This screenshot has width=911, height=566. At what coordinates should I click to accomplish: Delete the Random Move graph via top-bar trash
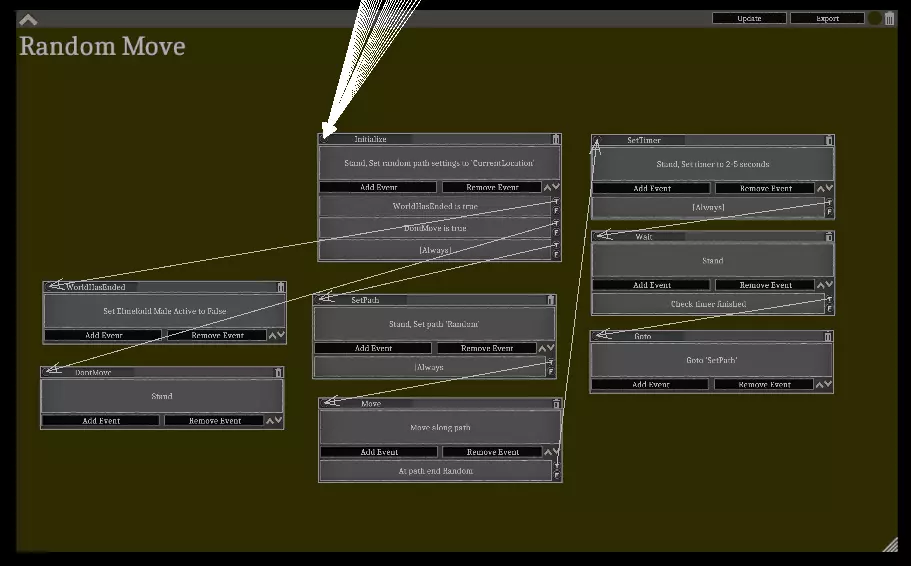890,19
